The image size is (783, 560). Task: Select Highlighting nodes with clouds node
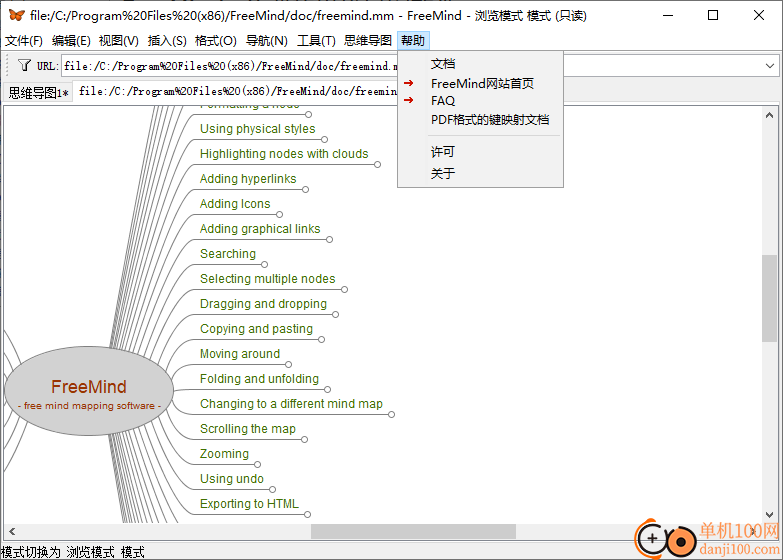point(284,154)
